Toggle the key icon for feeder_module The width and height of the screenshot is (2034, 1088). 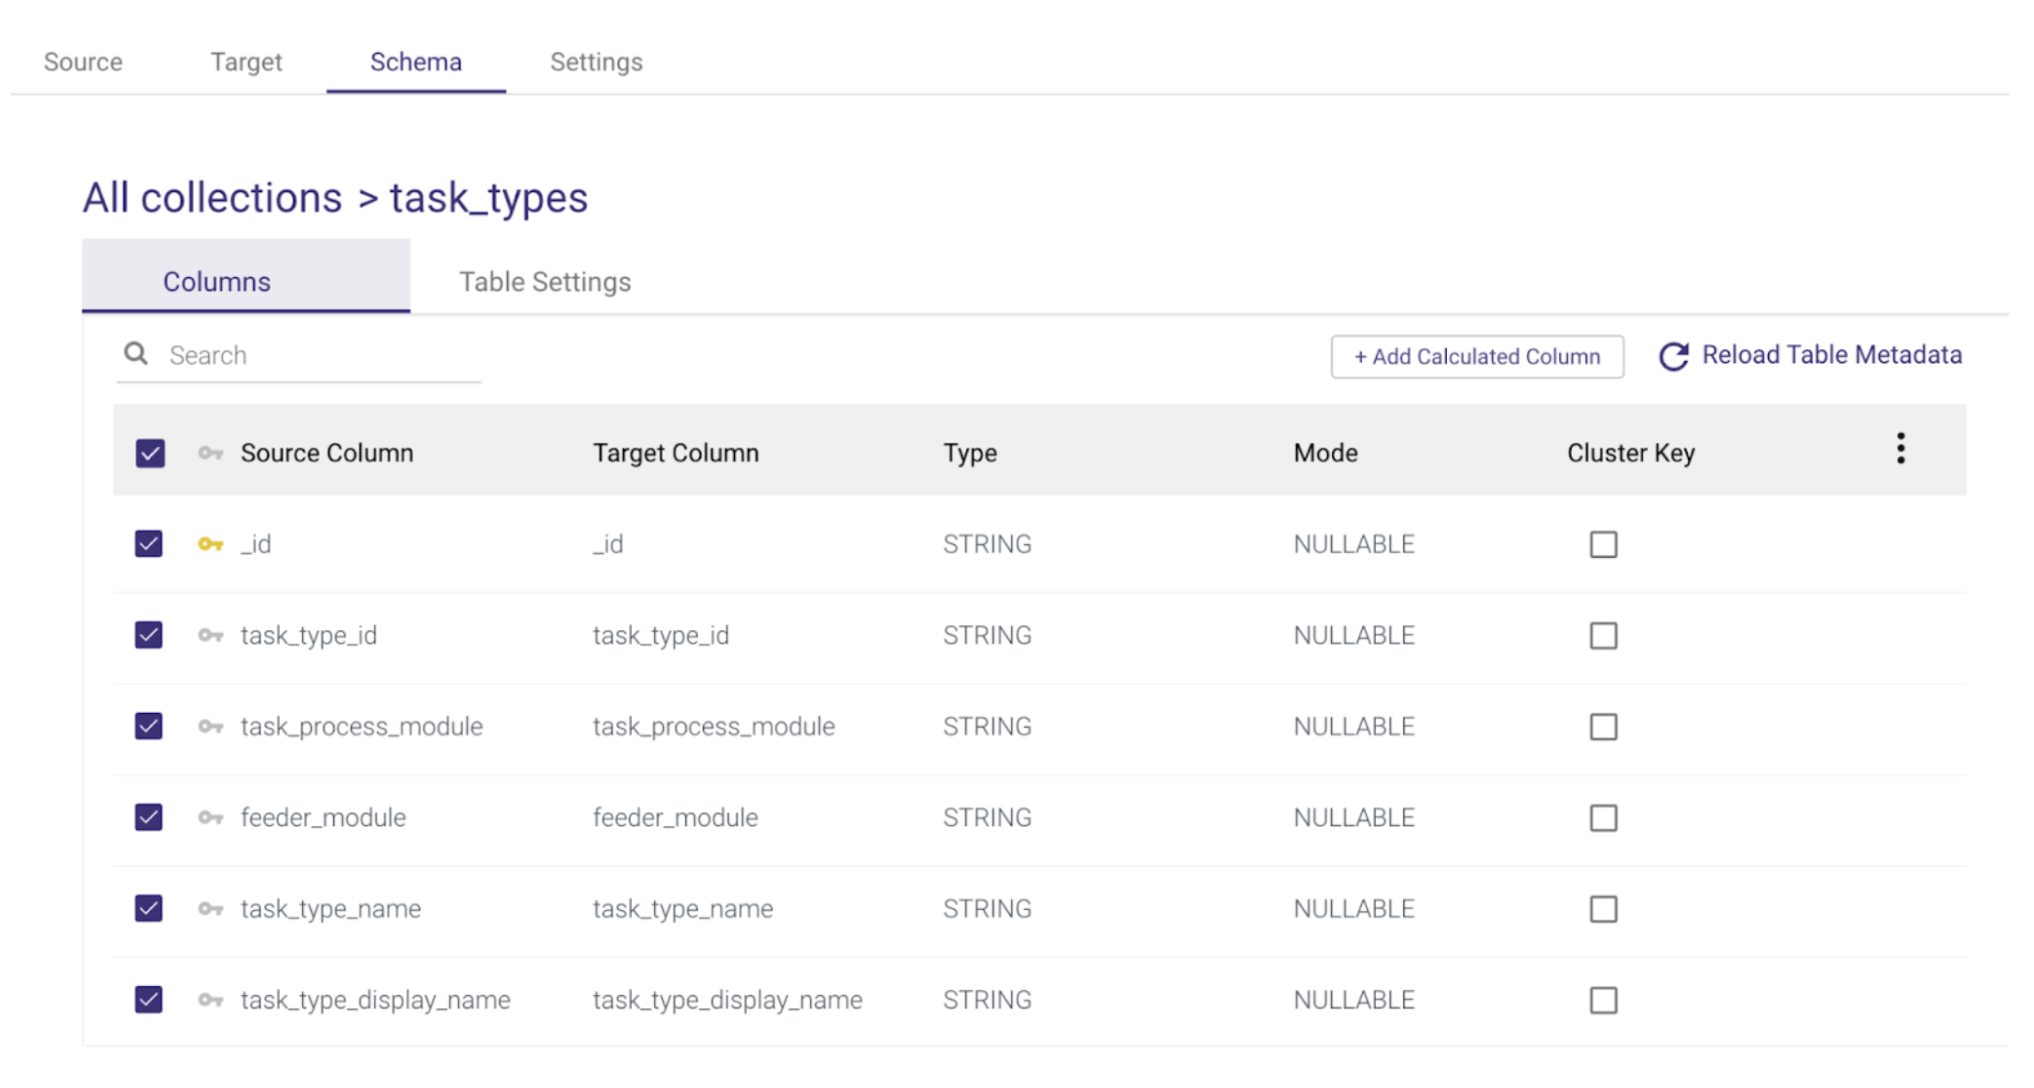[x=210, y=818]
